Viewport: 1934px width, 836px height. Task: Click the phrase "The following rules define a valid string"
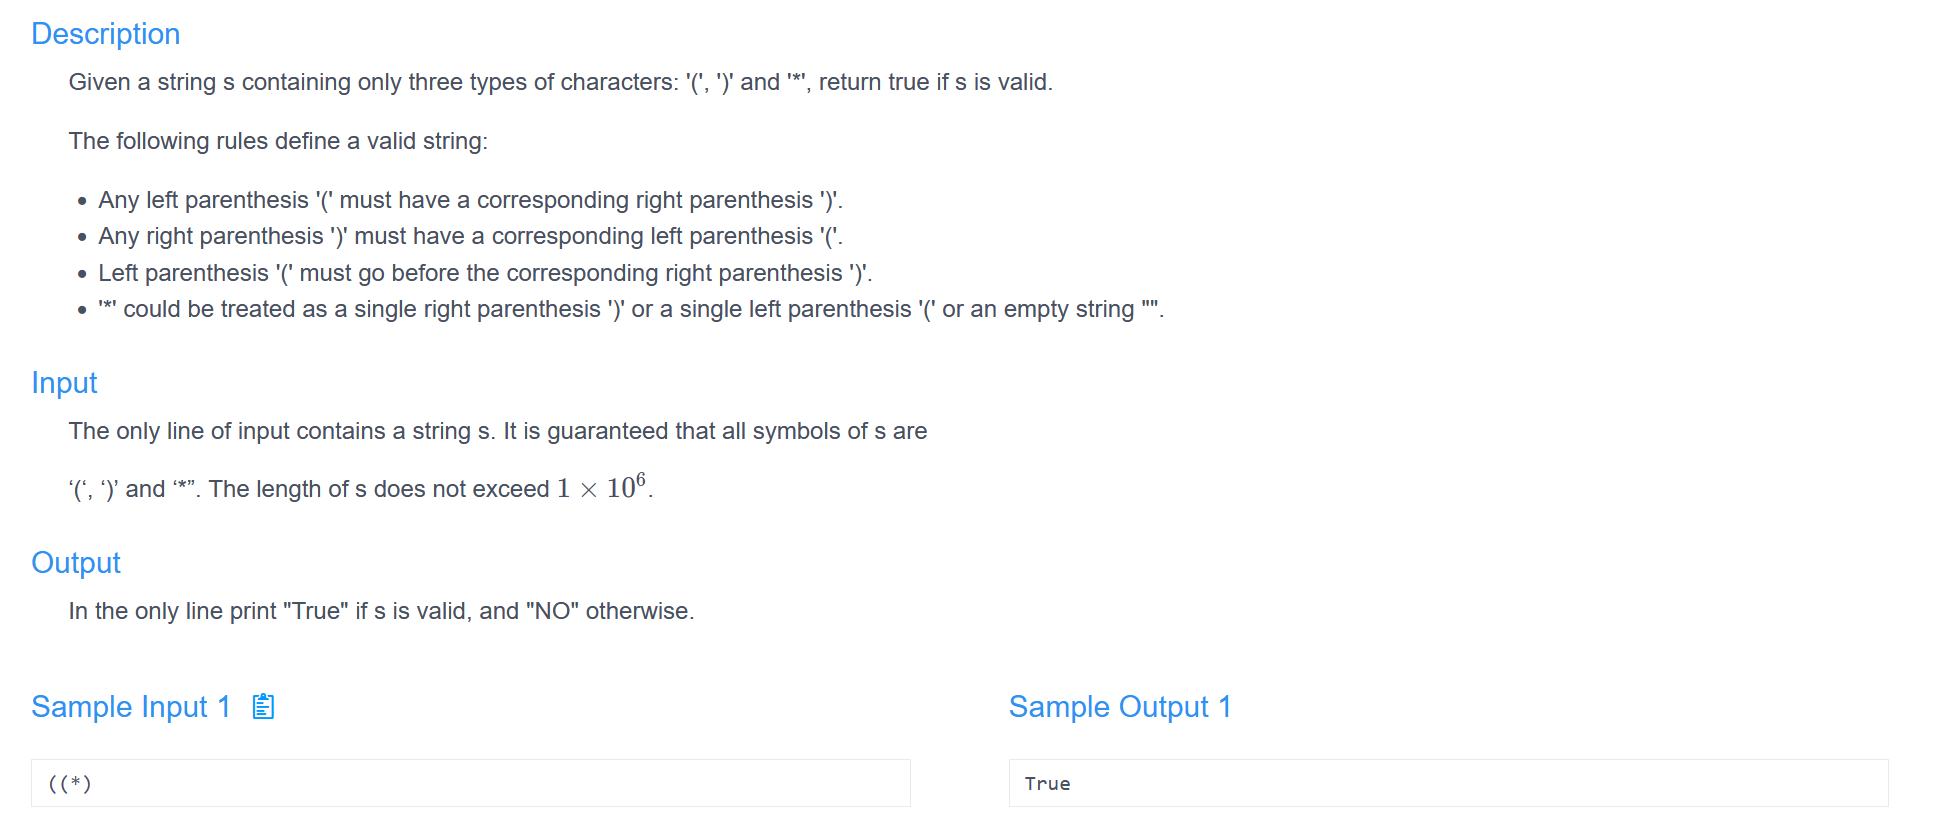277,140
